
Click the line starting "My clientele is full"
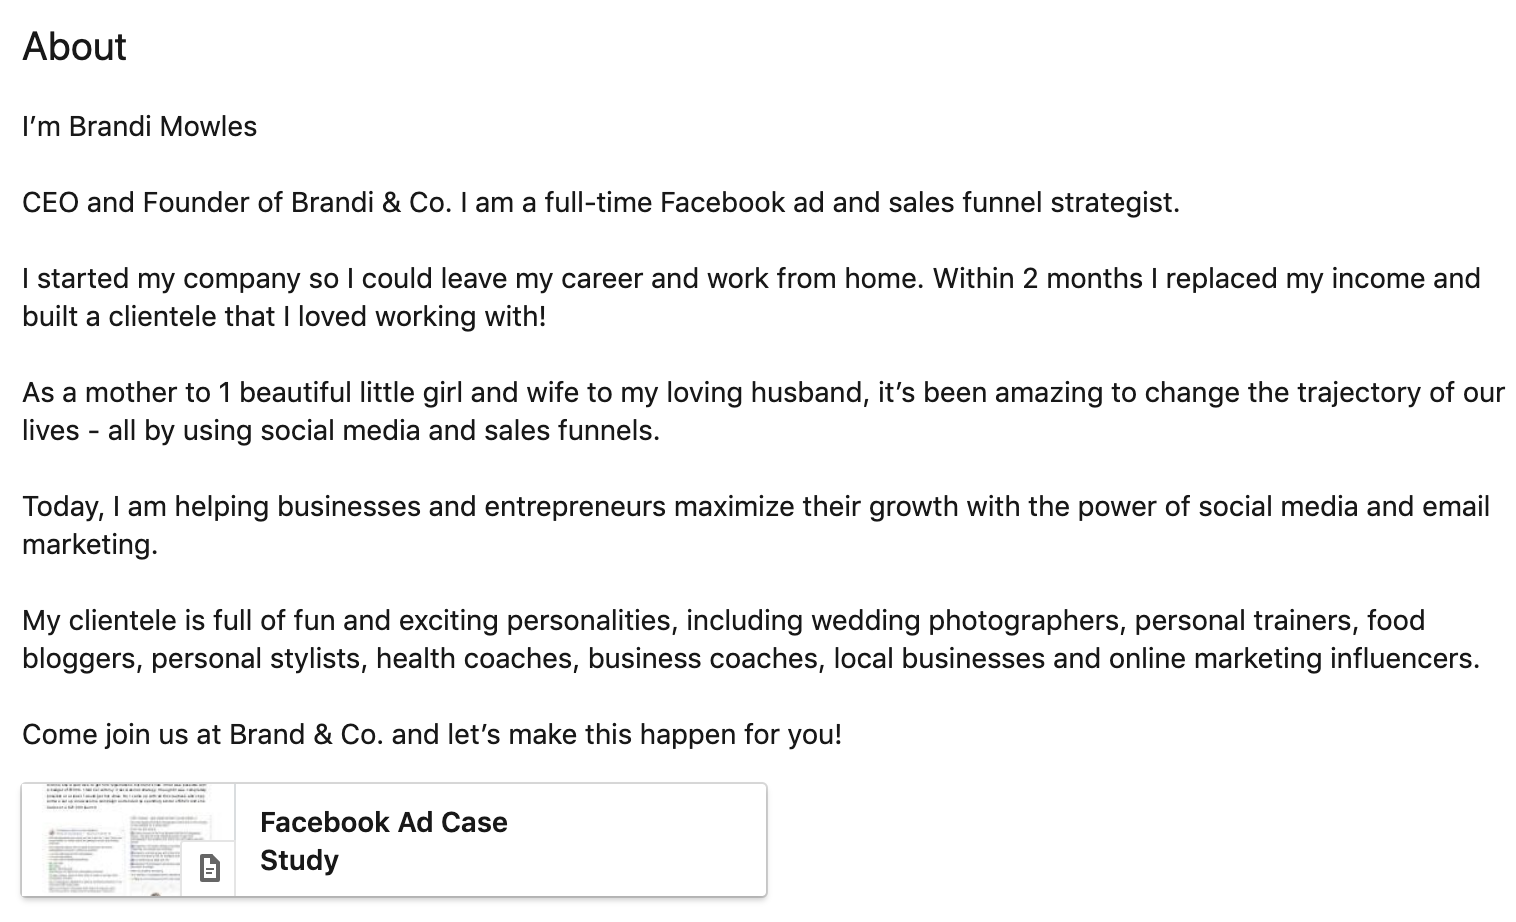point(723,620)
